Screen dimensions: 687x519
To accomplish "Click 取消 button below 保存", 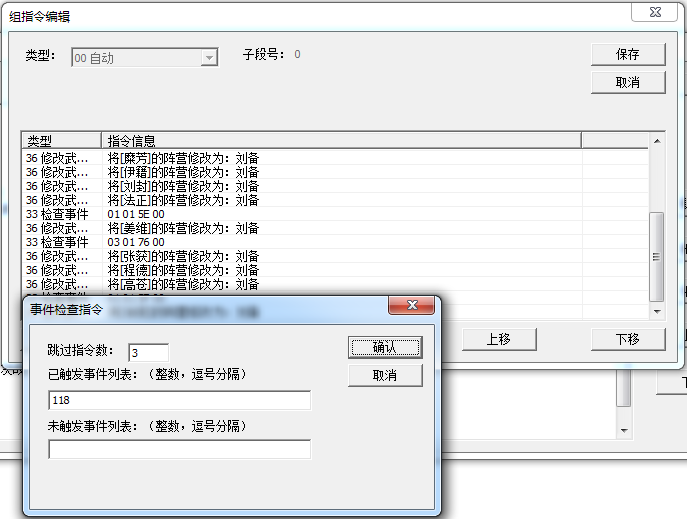I will pyautogui.click(x=628, y=82).
